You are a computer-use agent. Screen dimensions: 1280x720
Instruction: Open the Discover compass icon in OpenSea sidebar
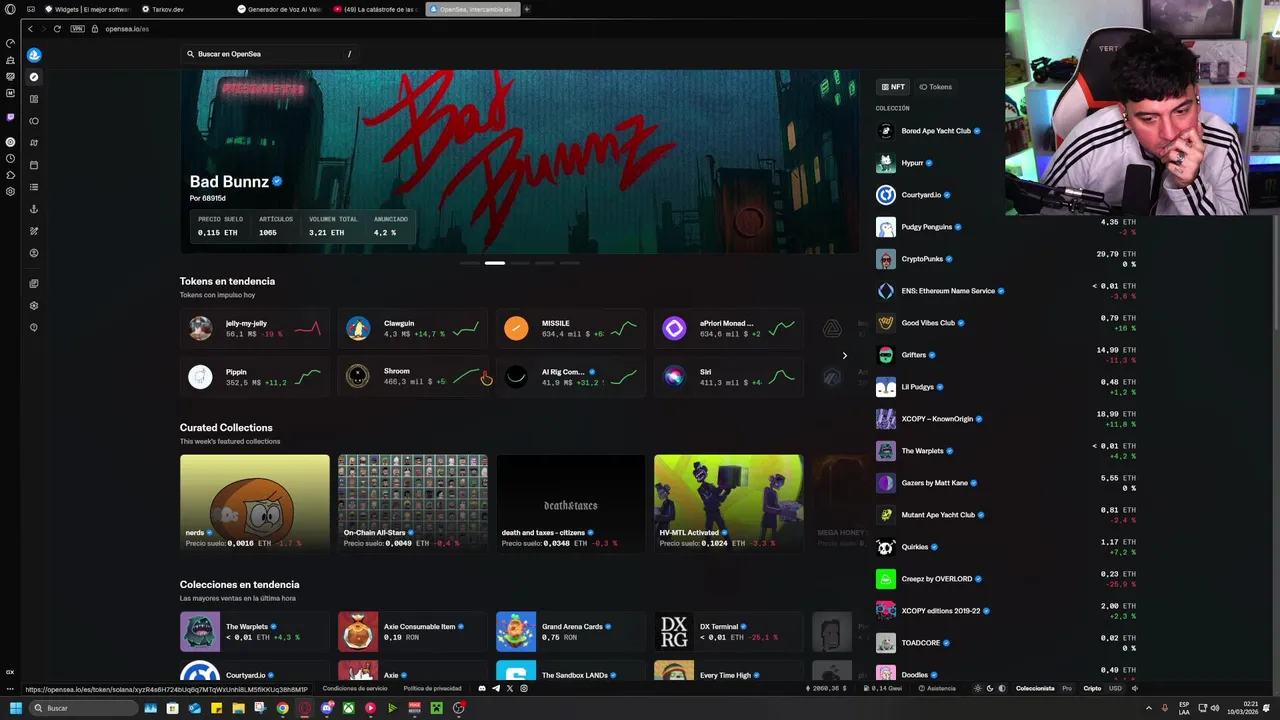[x=34, y=77]
